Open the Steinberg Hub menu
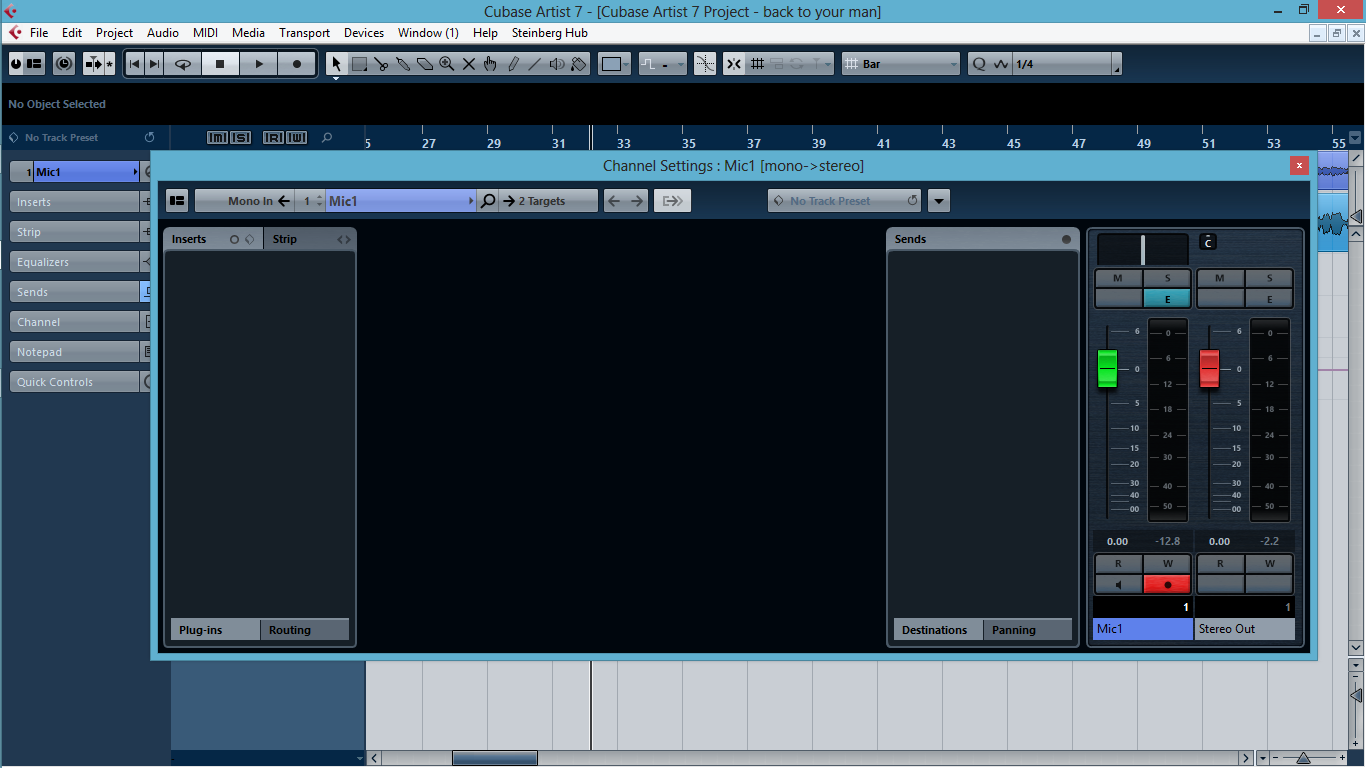This screenshot has width=1366, height=768. pyautogui.click(x=550, y=33)
